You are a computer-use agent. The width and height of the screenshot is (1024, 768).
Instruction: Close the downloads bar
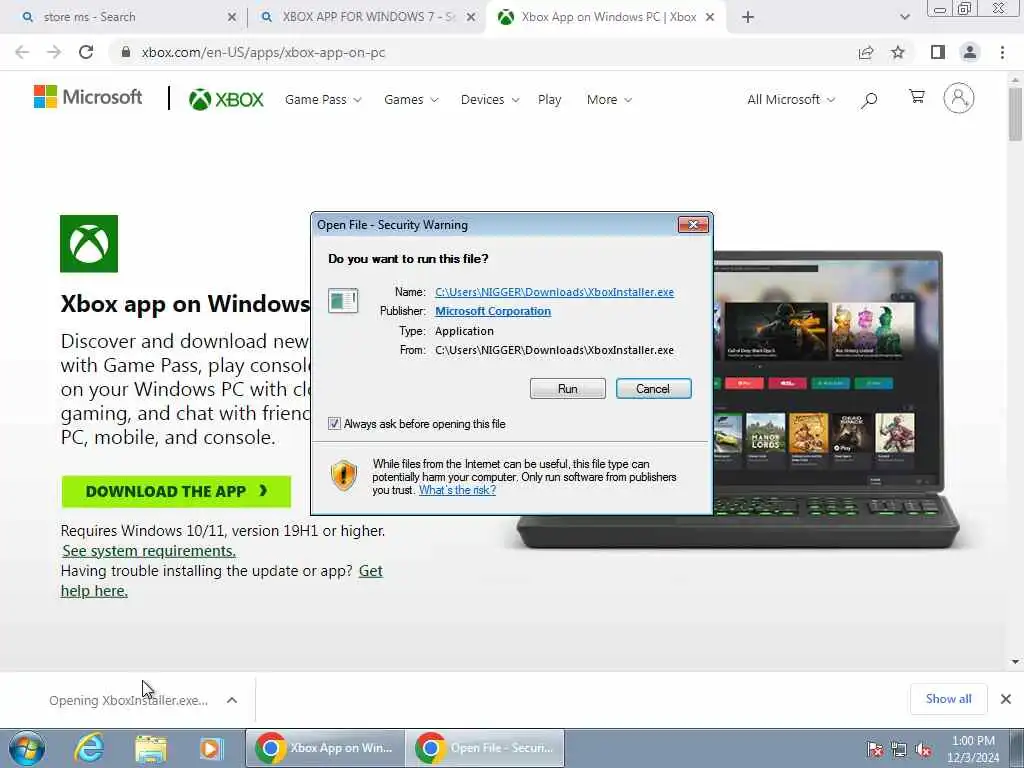pyautogui.click(x=1006, y=699)
